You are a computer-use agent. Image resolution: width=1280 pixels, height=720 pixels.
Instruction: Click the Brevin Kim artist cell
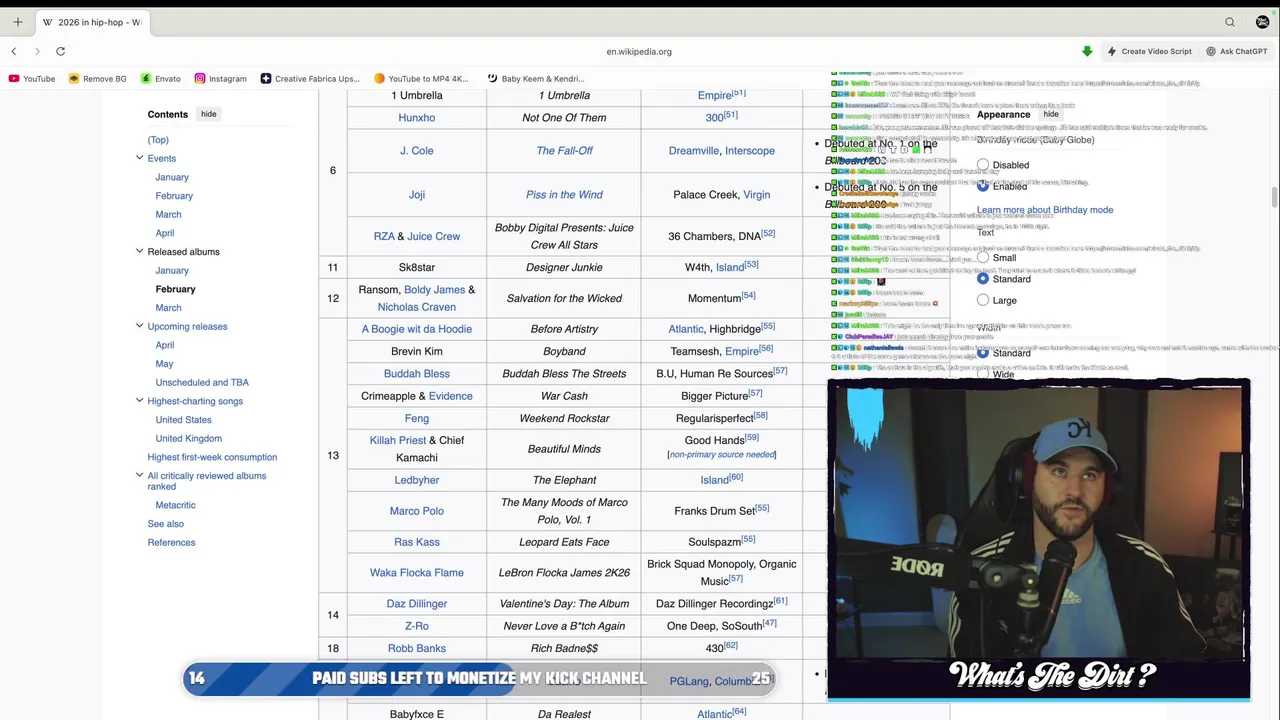coord(417,351)
